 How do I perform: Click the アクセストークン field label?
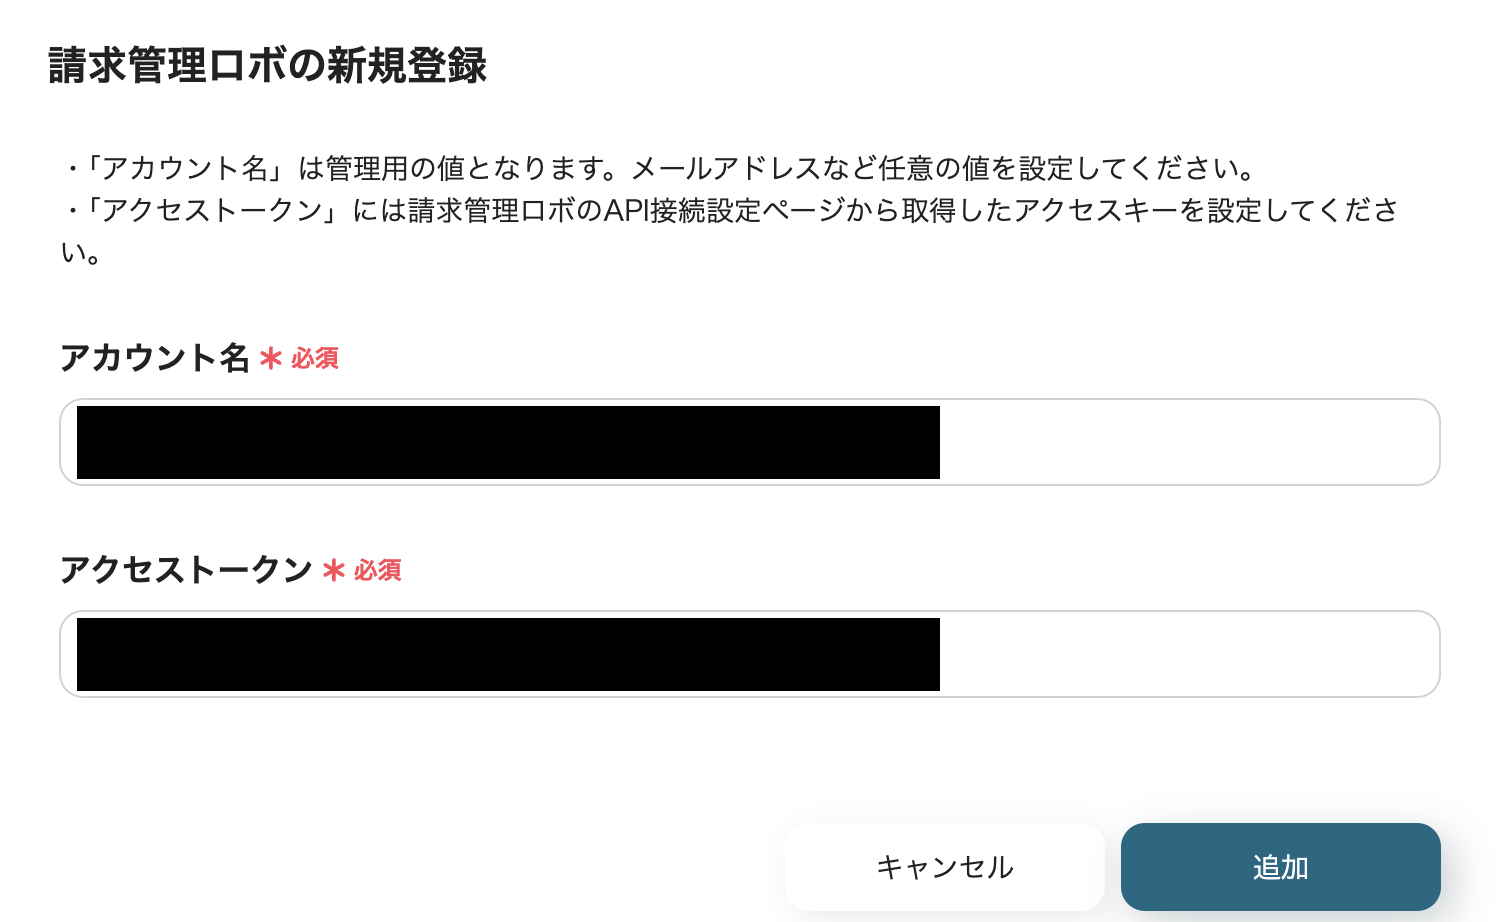(186, 570)
